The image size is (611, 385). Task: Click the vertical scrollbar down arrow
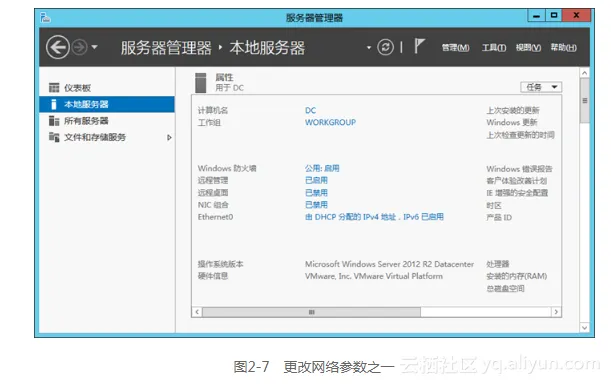pos(585,328)
